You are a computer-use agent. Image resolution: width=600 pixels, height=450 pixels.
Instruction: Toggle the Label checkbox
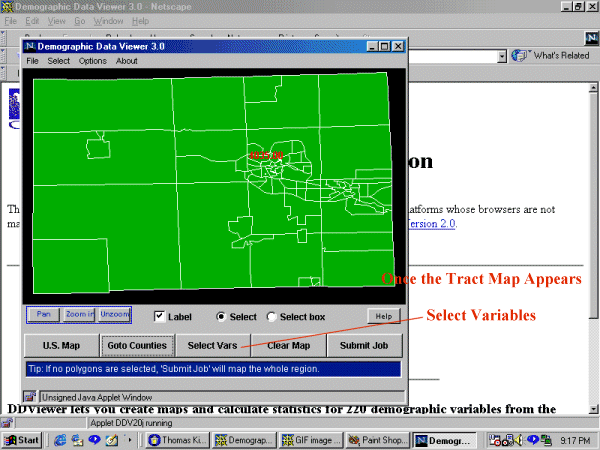coord(160,317)
